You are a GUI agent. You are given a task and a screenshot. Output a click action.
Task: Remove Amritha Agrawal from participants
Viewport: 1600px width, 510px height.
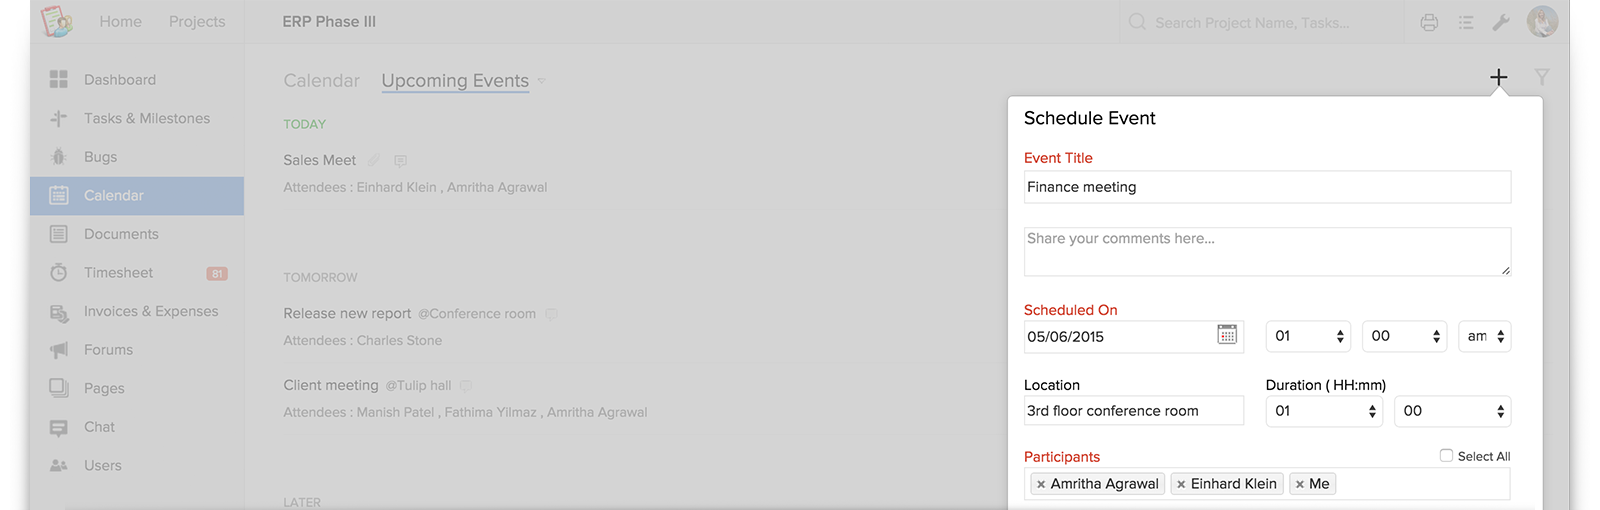(x=1041, y=484)
